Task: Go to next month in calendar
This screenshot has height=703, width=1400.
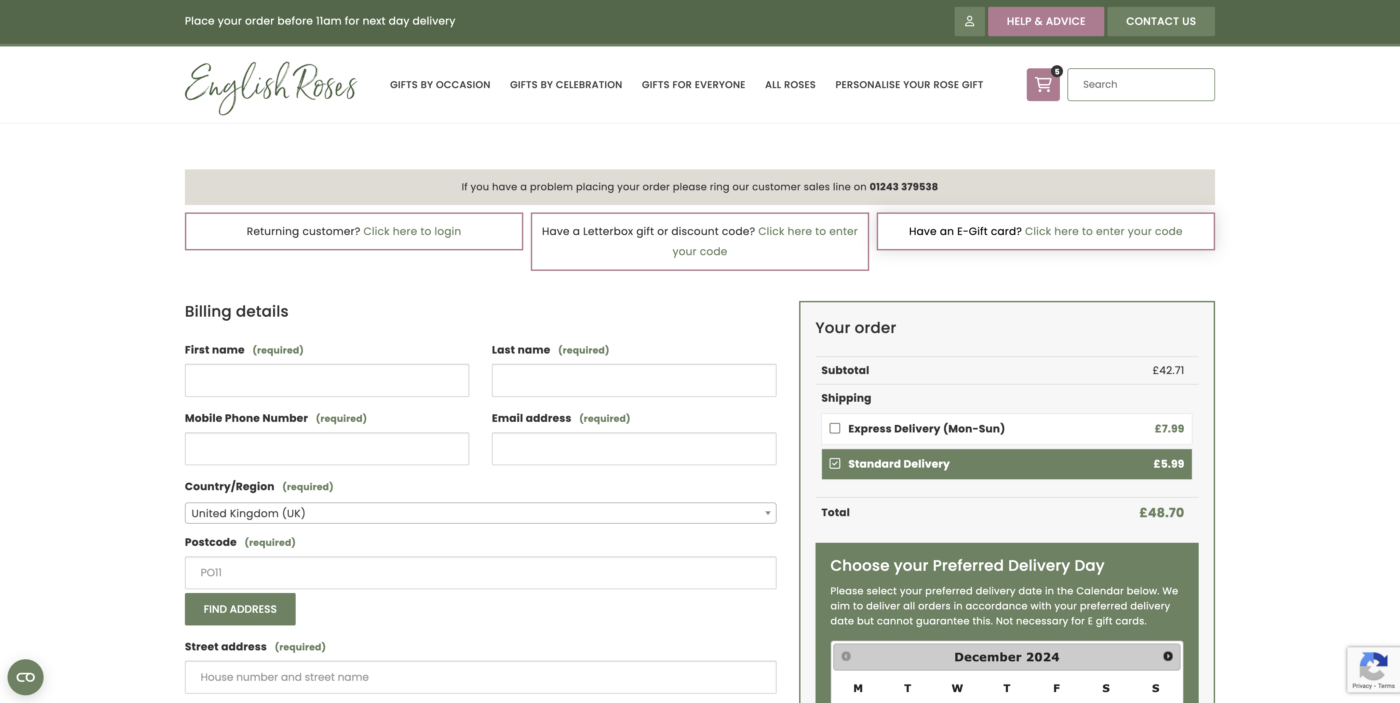Action: (x=1167, y=657)
